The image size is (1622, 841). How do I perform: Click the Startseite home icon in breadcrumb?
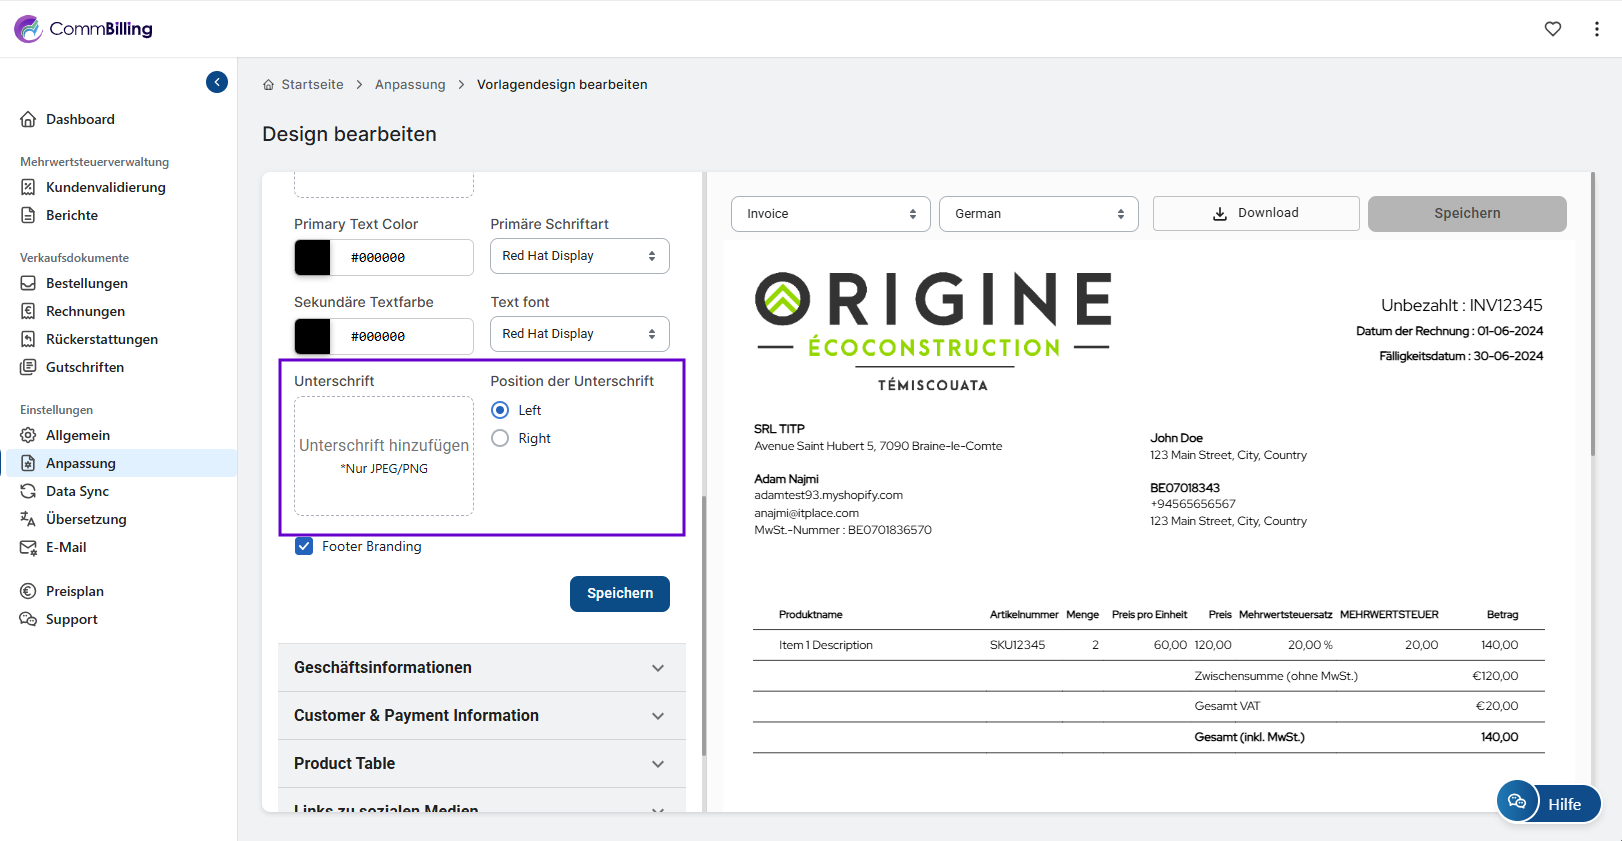(268, 85)
